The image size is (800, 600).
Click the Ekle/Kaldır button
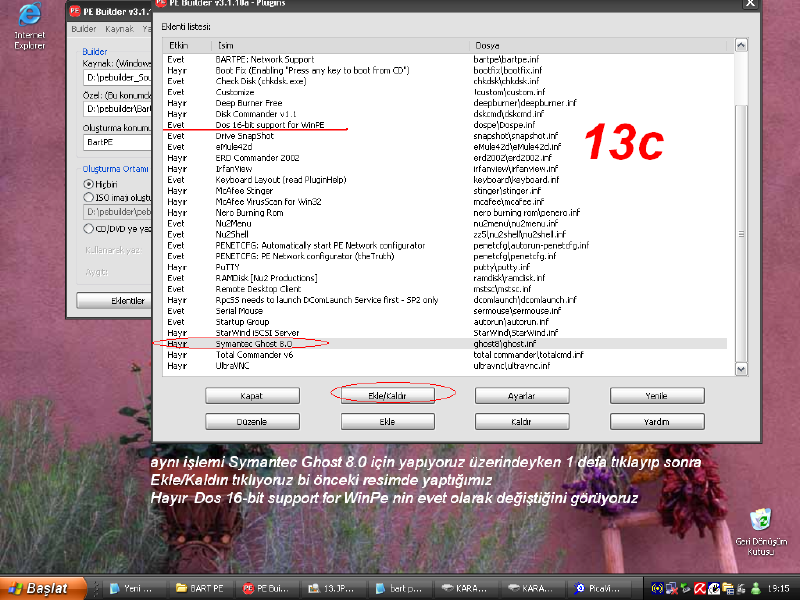click(x=388, y=395)
